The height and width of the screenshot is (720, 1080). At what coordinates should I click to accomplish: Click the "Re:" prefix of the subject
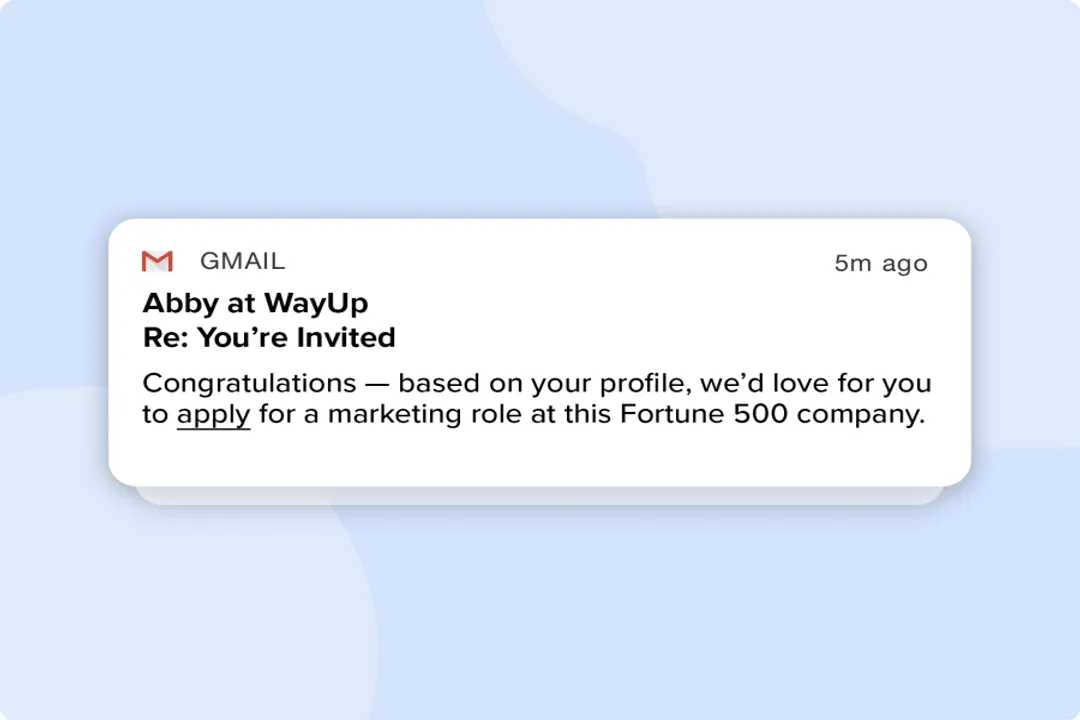pyautogui.click(x=166, y=338)
